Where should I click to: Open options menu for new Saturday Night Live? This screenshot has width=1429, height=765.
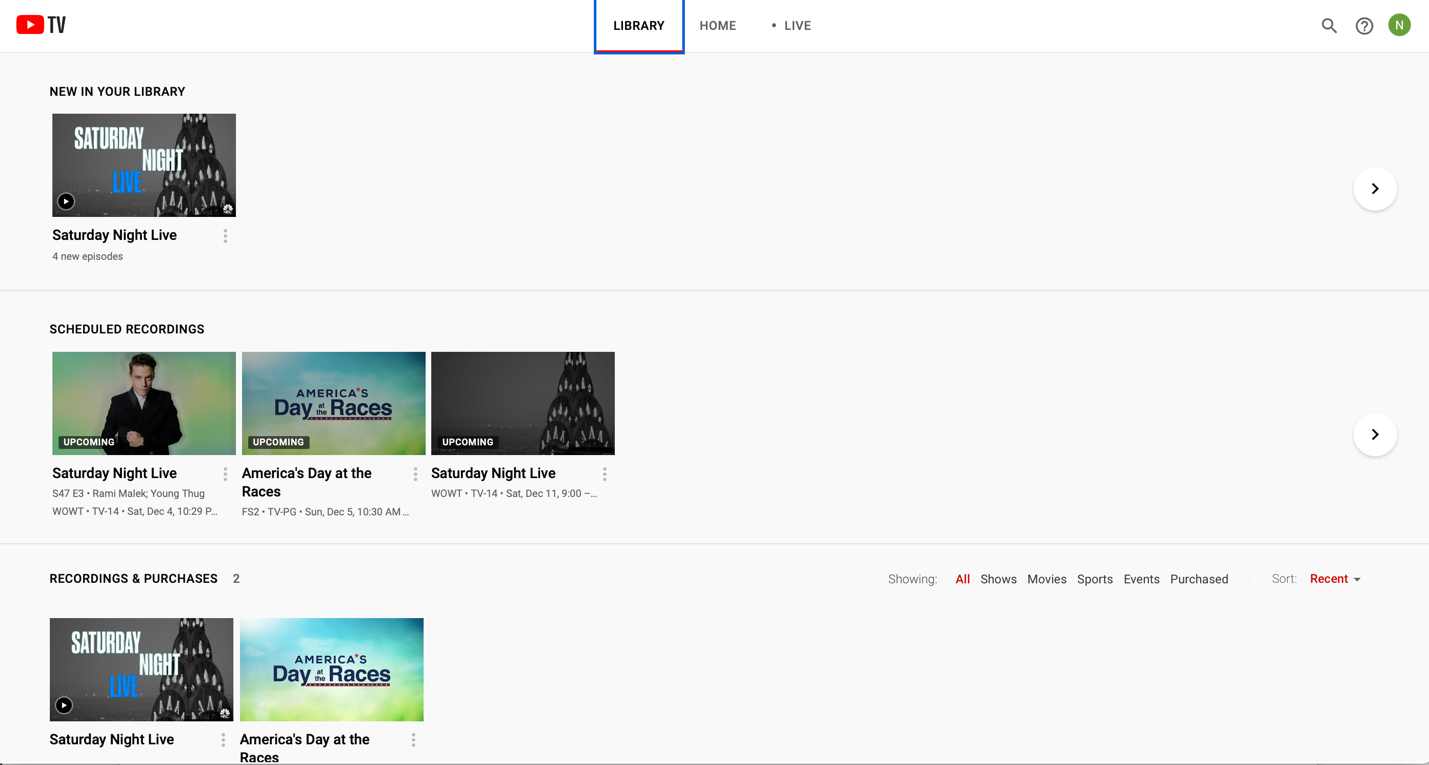(225, 236)
